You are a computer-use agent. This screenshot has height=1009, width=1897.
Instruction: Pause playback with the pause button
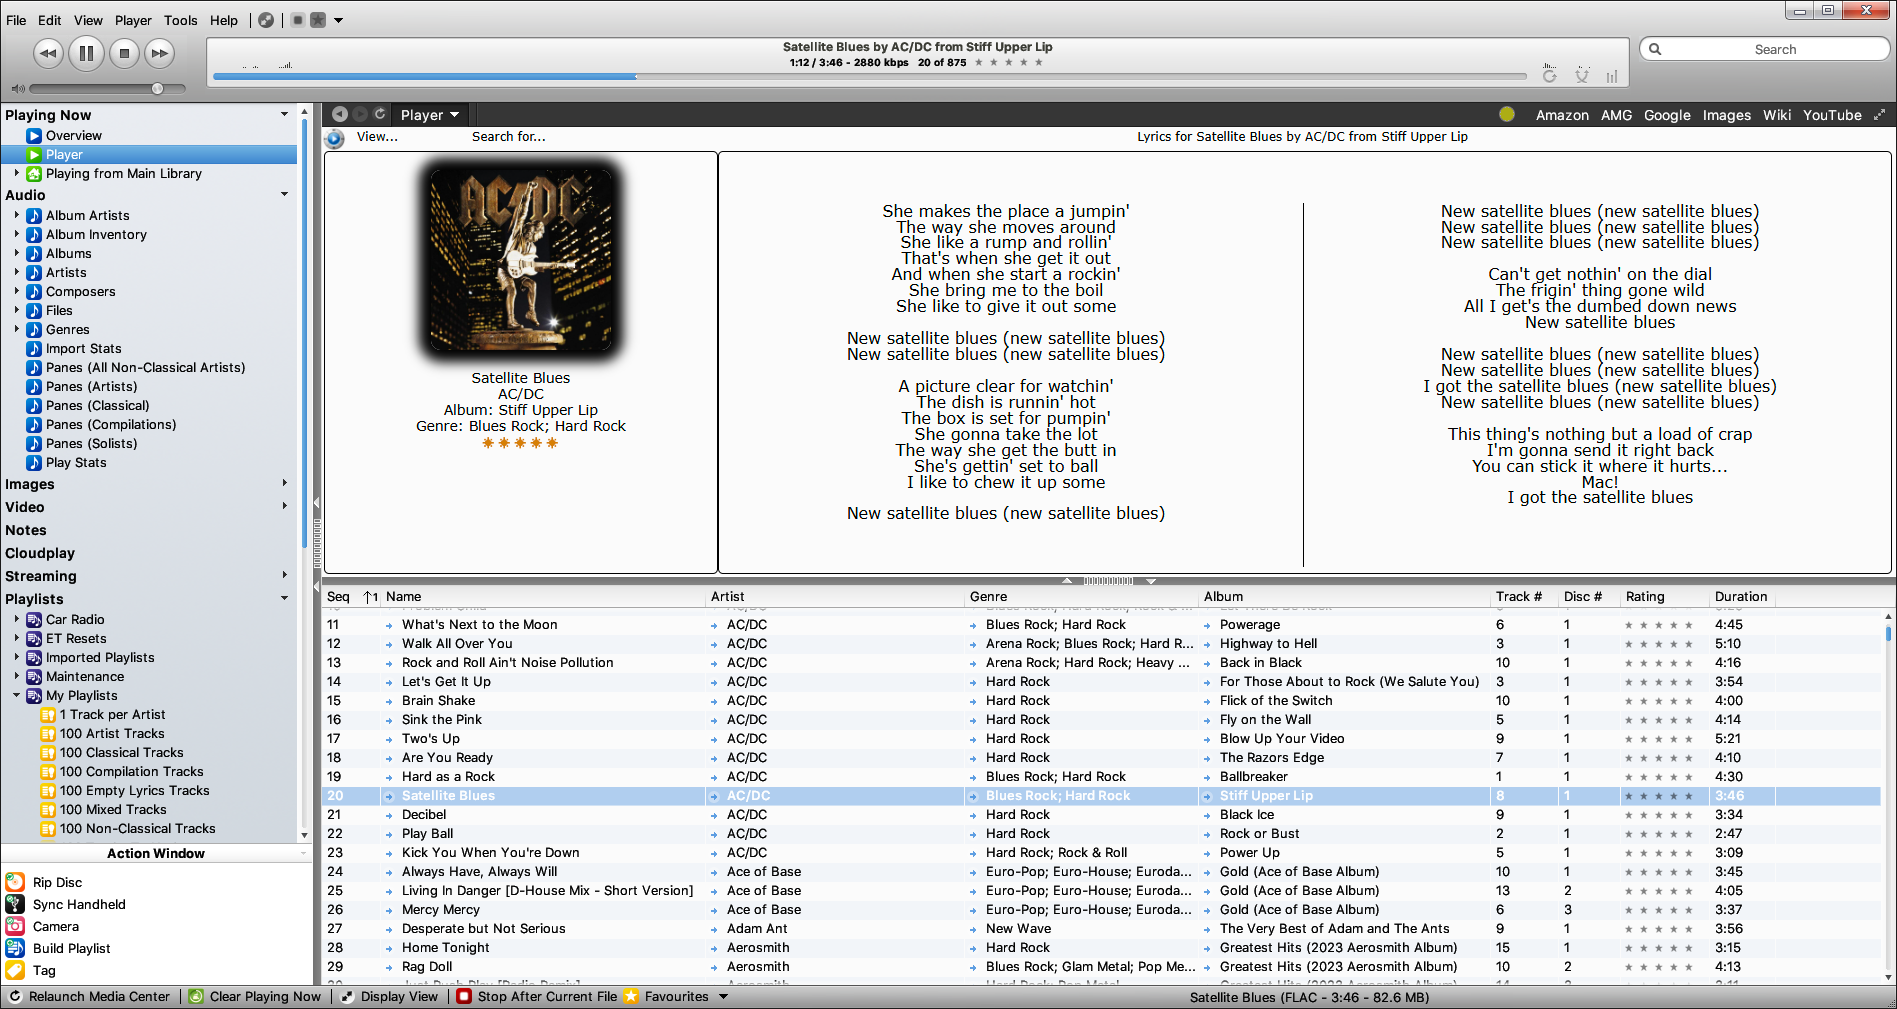click(87, 54)
